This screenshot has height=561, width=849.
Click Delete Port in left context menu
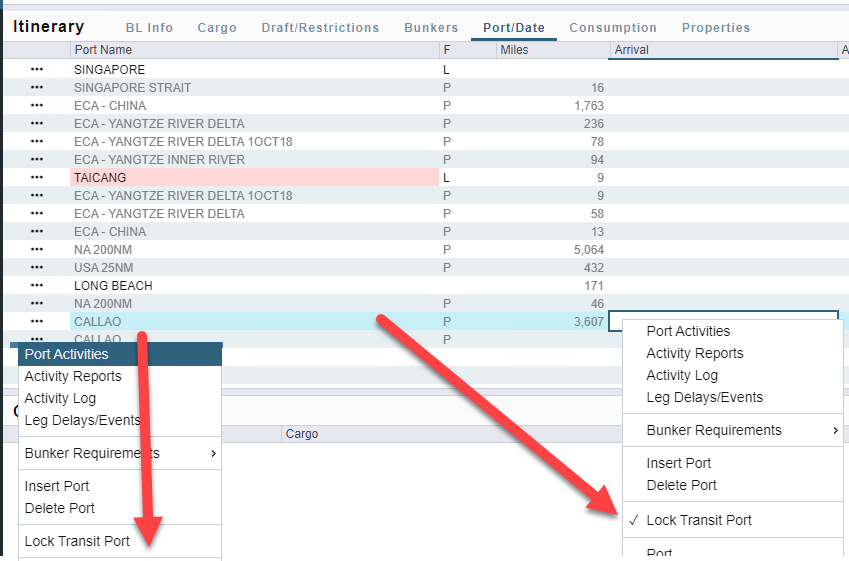(x=60, y=508)
